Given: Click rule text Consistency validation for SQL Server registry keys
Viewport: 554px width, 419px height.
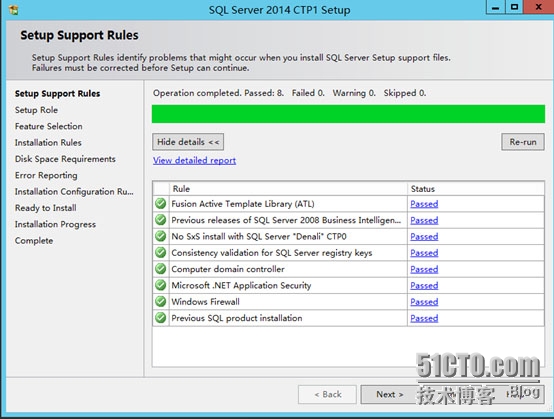Looking at the screenshot, I should pos(272,253).
